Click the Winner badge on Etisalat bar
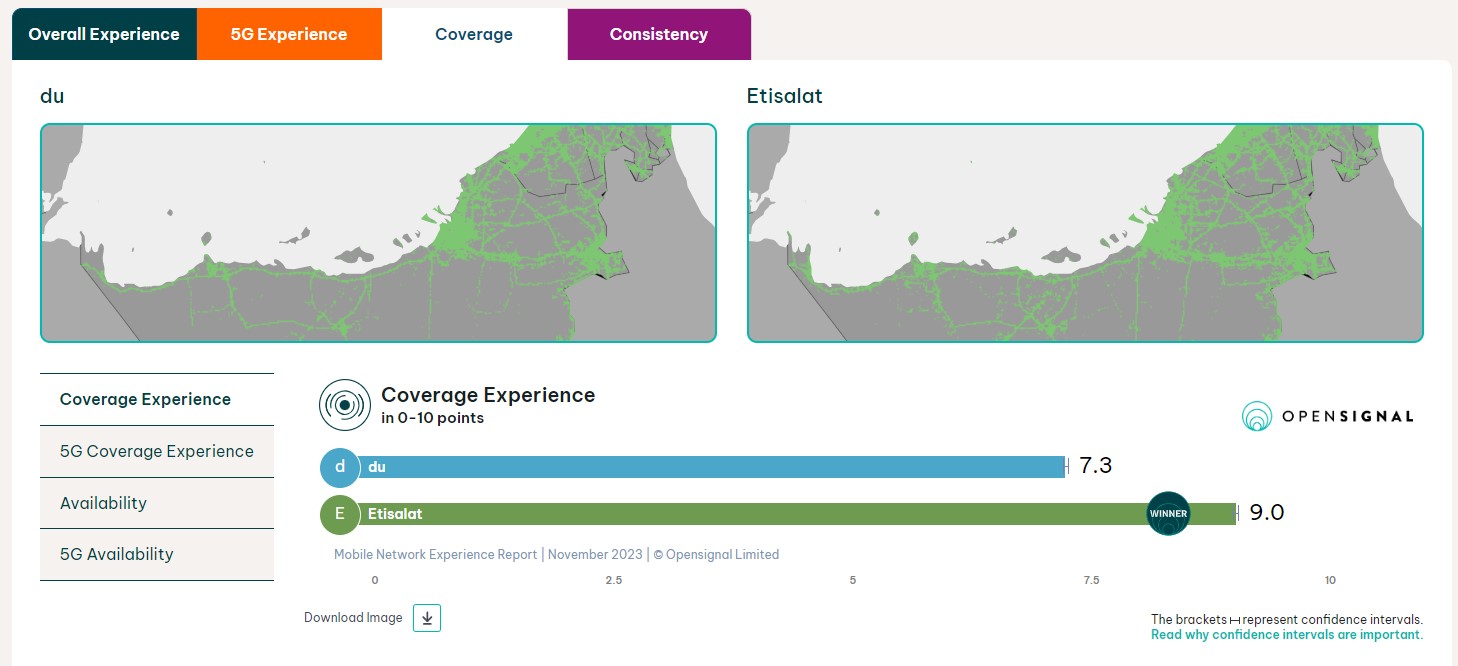Screen dimensions: 1458x666 pos(1168,514)
